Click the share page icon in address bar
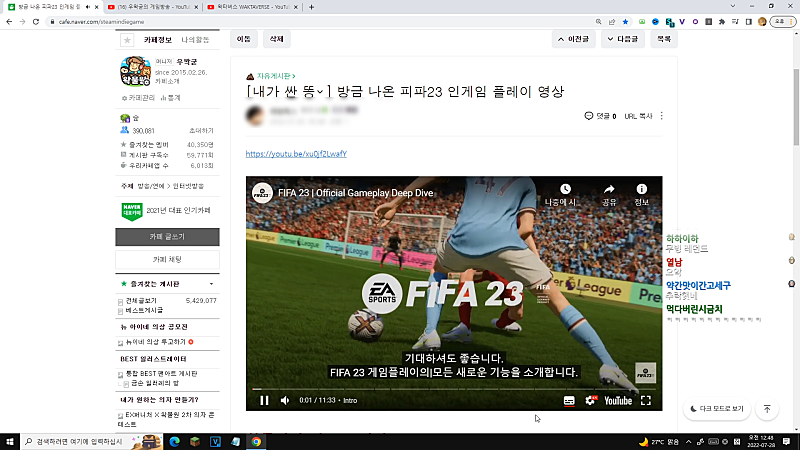The width and height of the screenshot is (800, 450). [612, 22]
